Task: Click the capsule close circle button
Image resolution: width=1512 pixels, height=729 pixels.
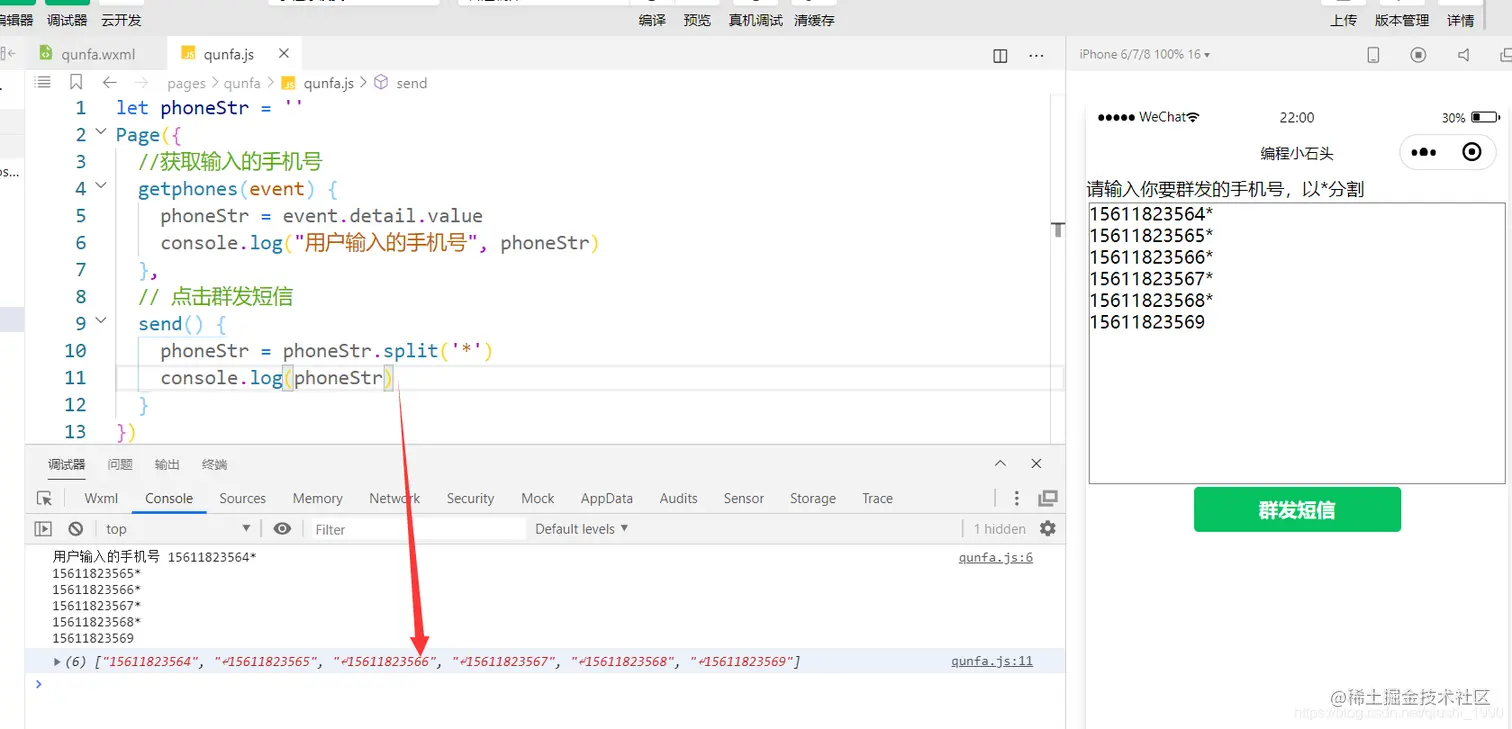Action: 1472,152
